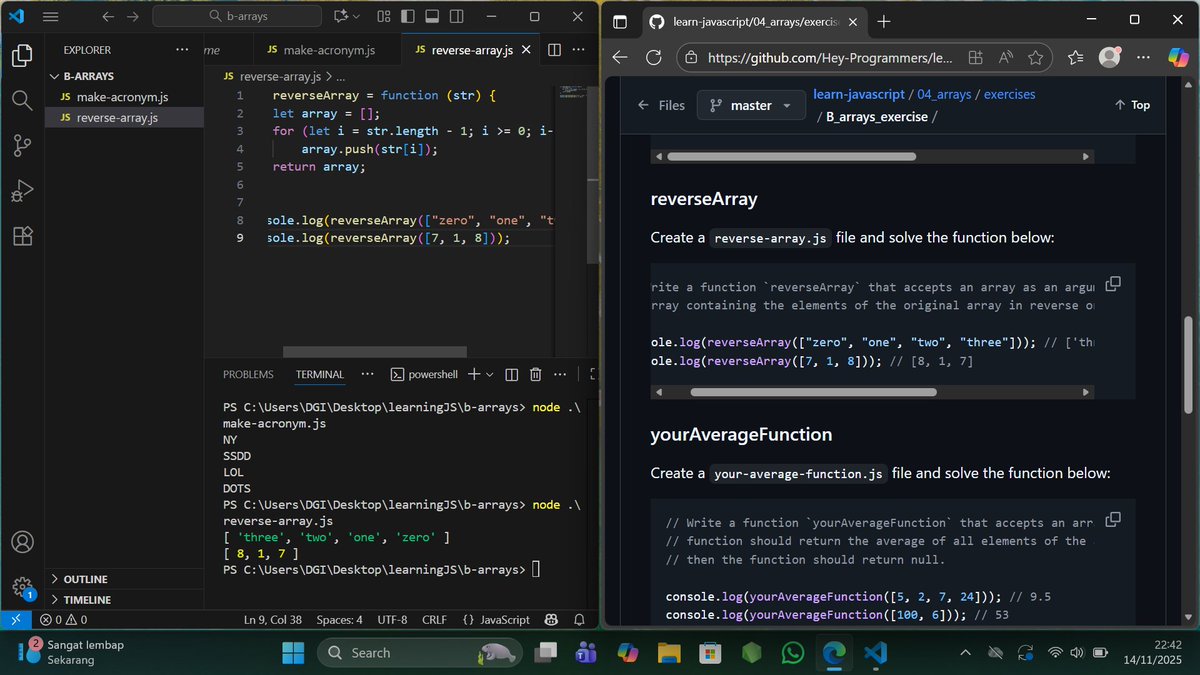The image size is (1200, 675).
Task: Add this GitHub page to favorites
Action: tap(1036, 57)
